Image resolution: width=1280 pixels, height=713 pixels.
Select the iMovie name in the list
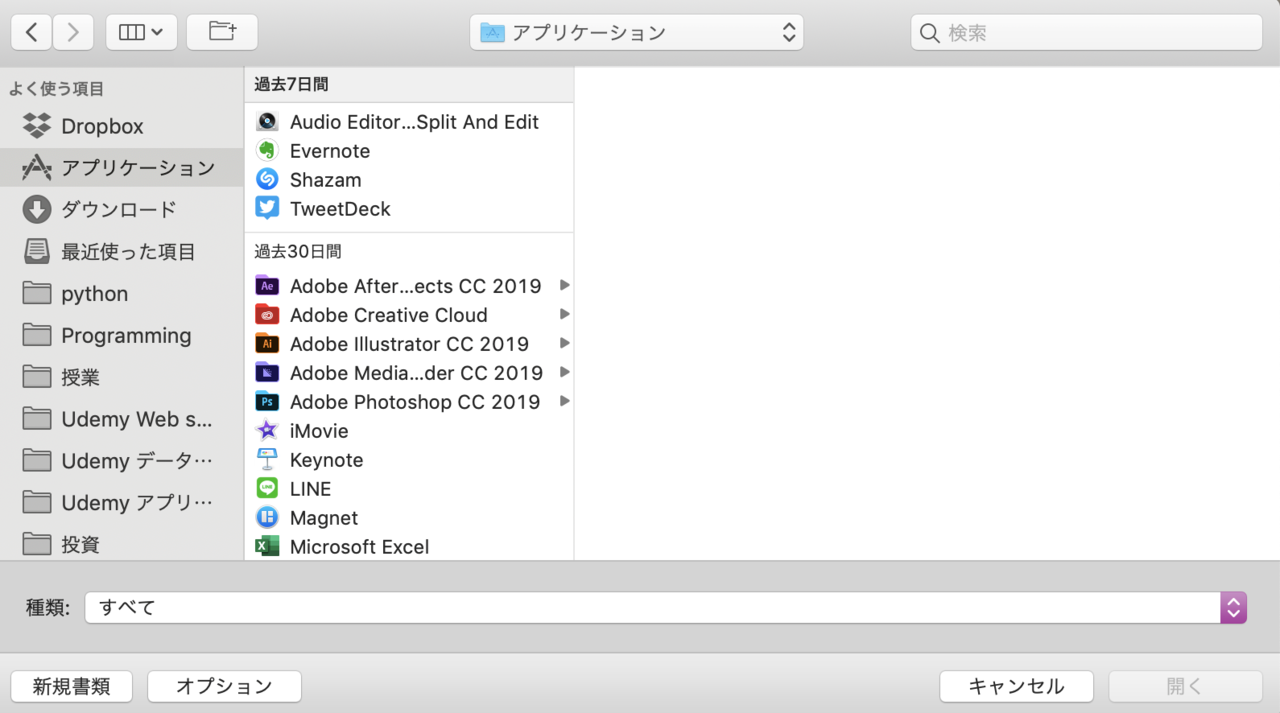tap(319, 431)
